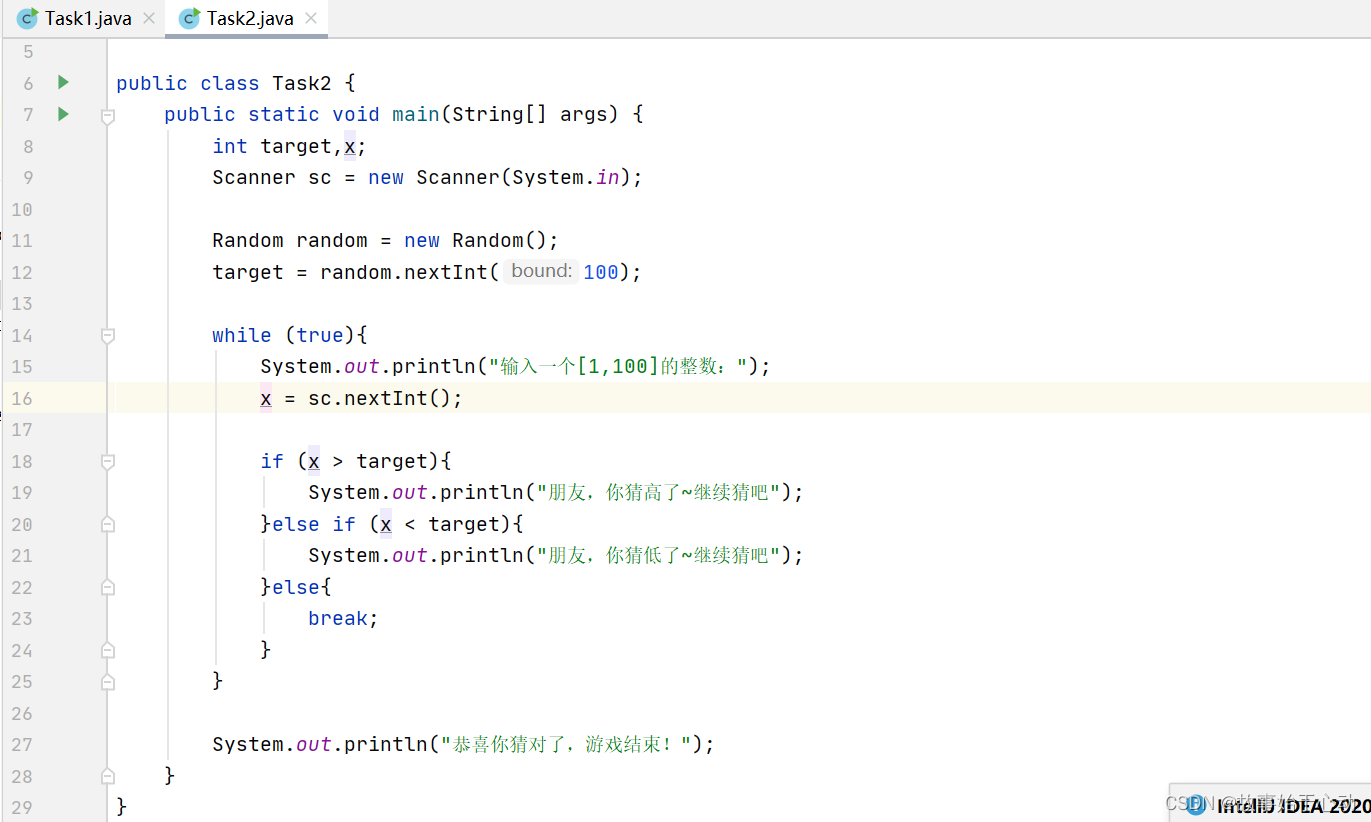Screen dimensions: 1371x822
Task: Fold the if (x > target) block
Action: coord(108,462)
